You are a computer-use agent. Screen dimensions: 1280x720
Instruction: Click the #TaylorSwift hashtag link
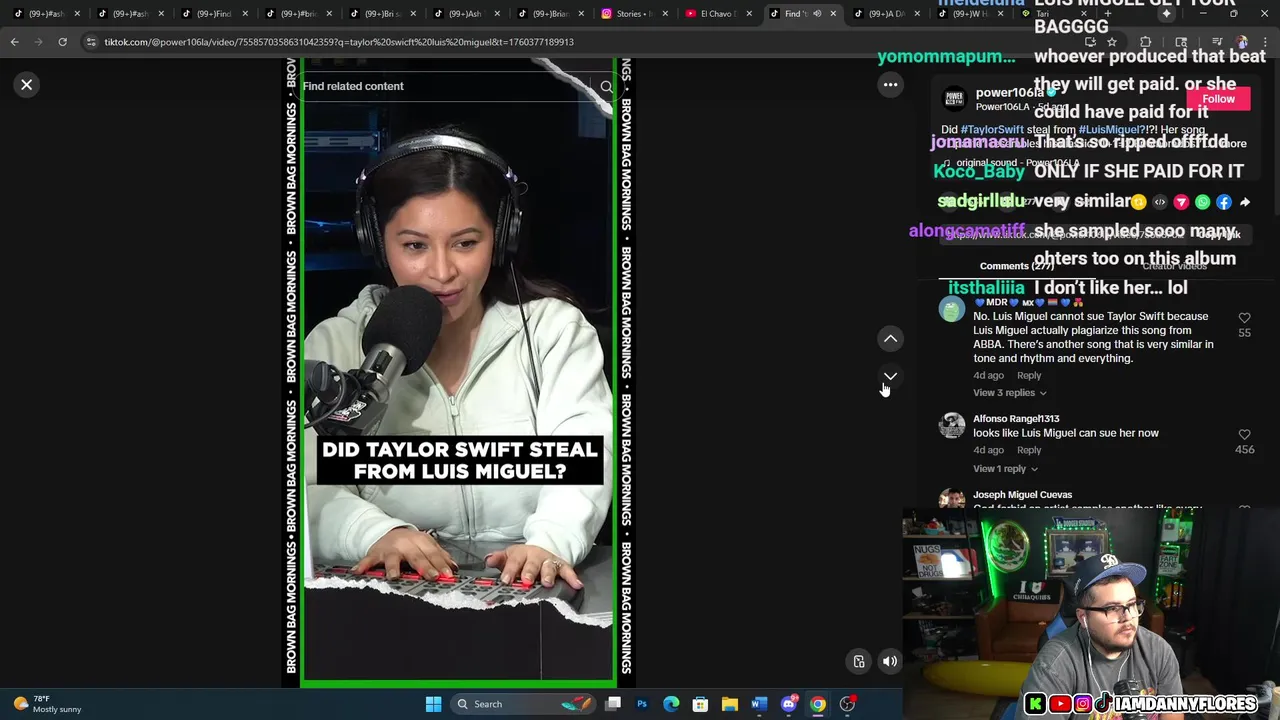pyautogui.click(x=992, y=130)
